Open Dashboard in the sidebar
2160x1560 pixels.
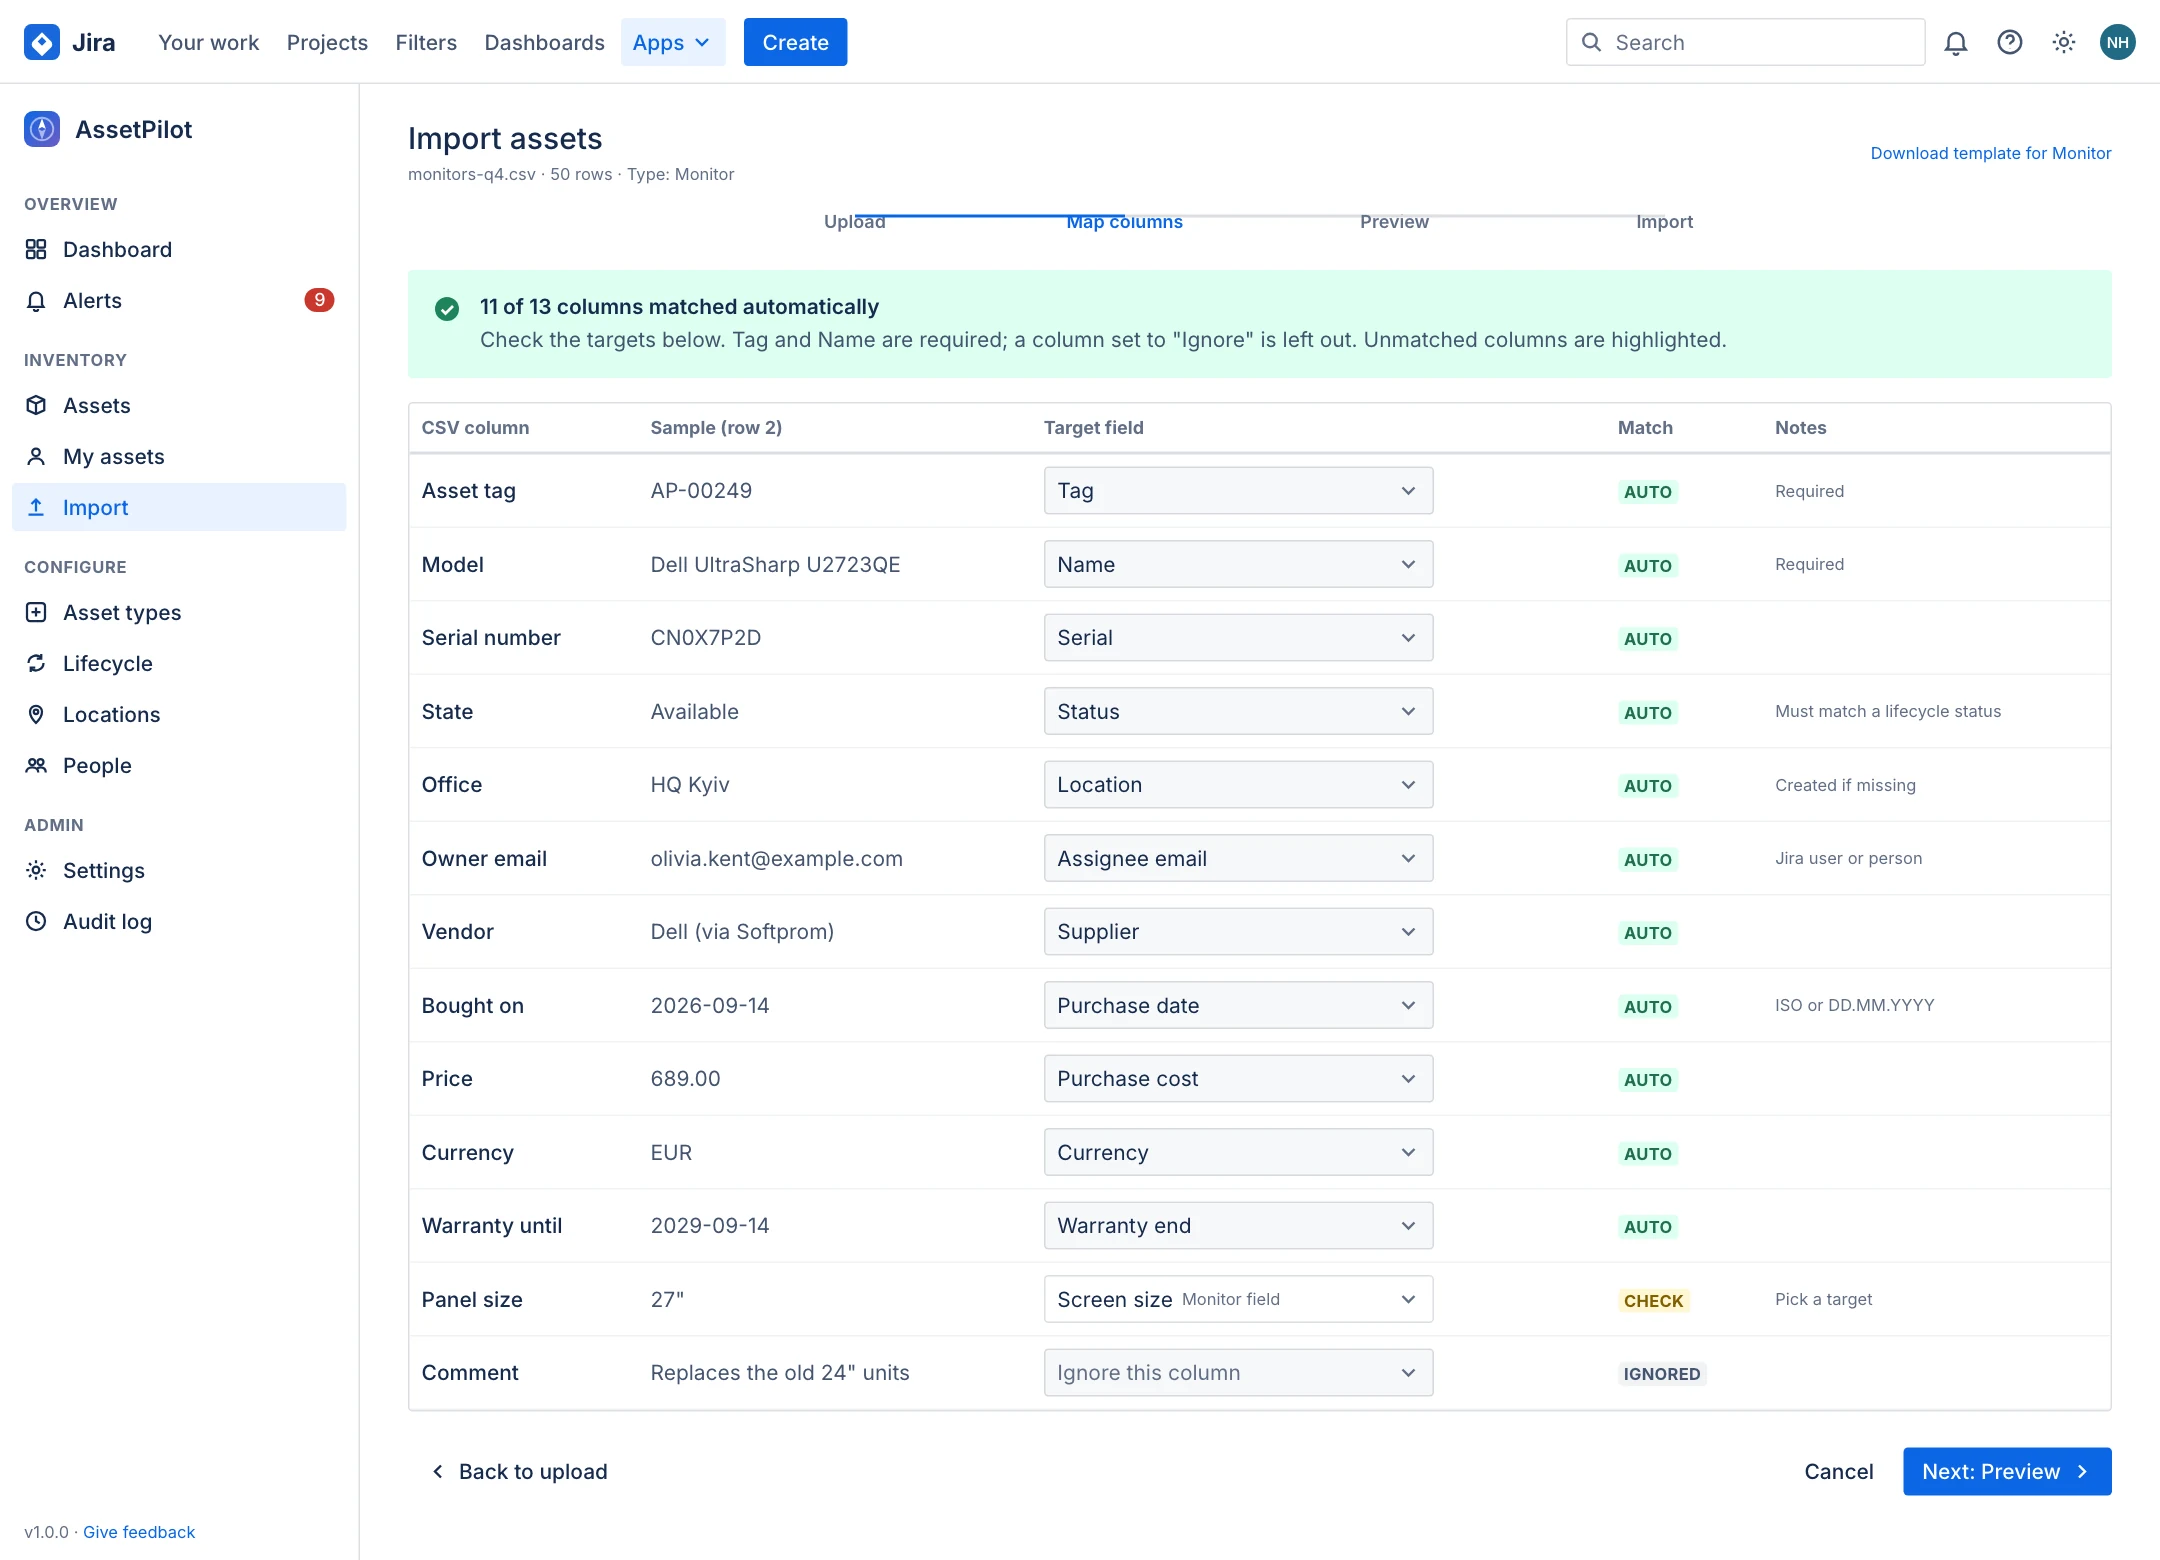pyautogui.click(x=179, y=249)
